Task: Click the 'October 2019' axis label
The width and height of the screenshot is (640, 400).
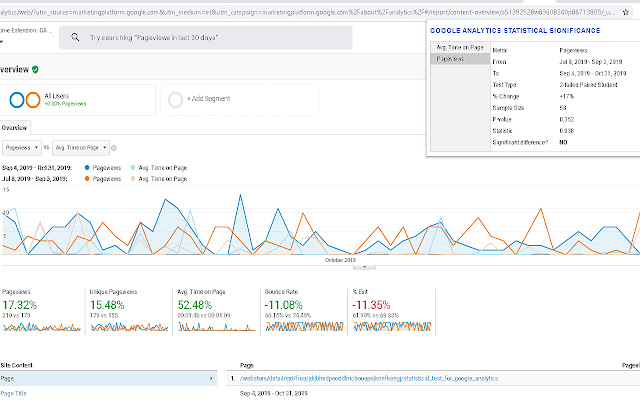Action: pyautogui.click(x=340, y=260)
